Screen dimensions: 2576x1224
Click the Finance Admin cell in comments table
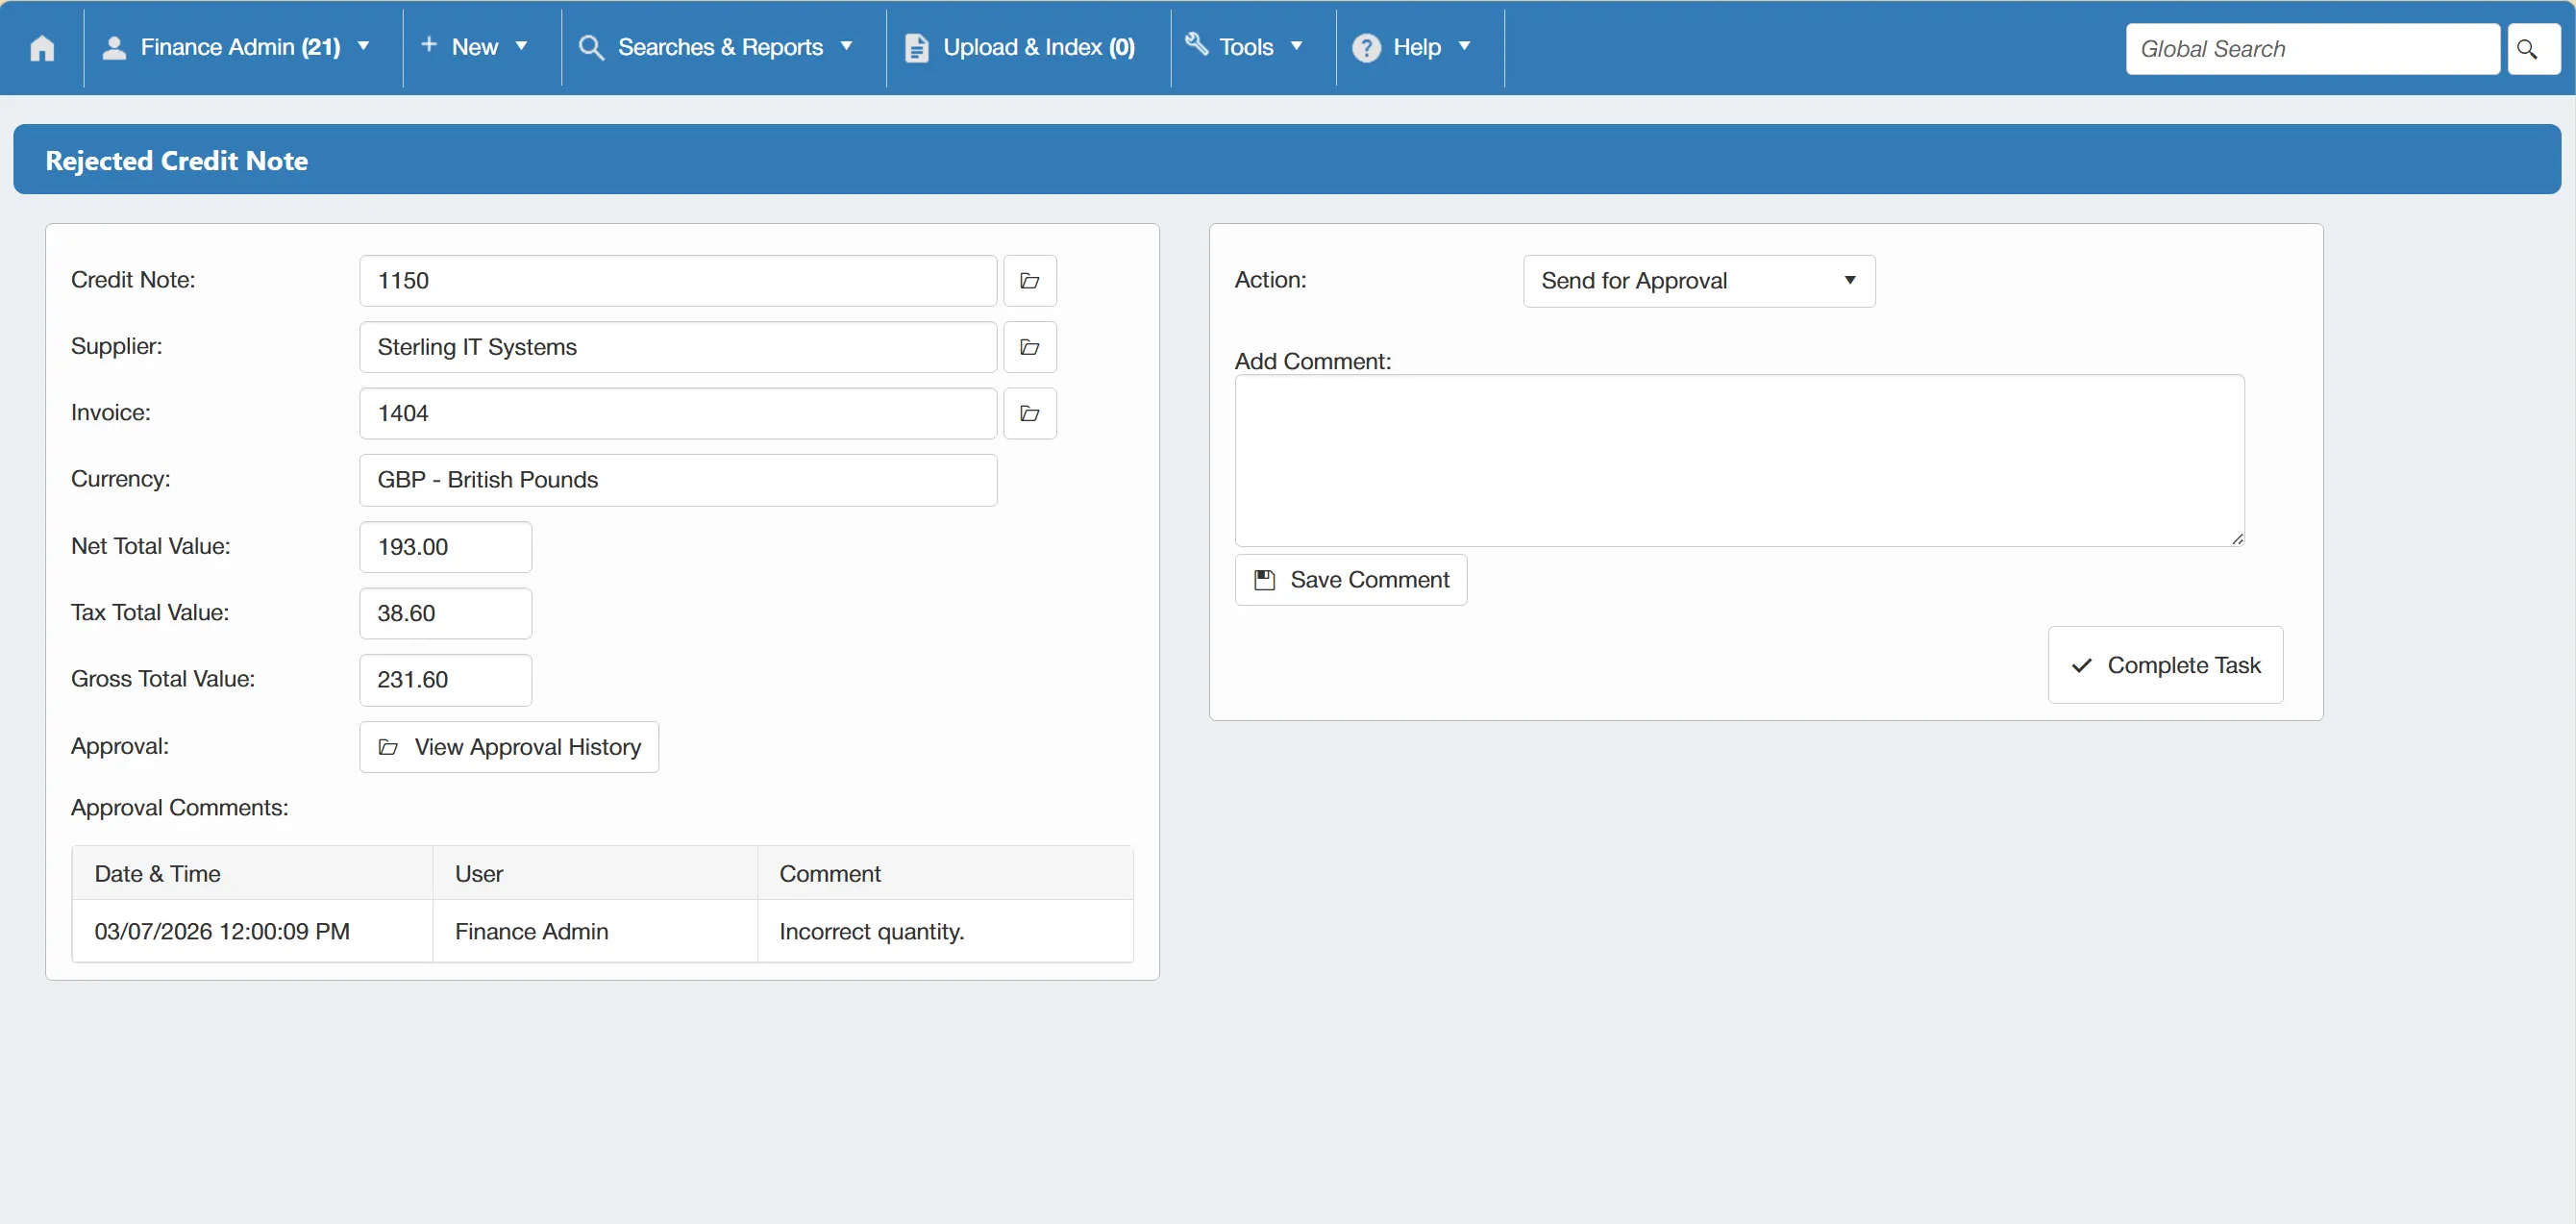point(595,931)
